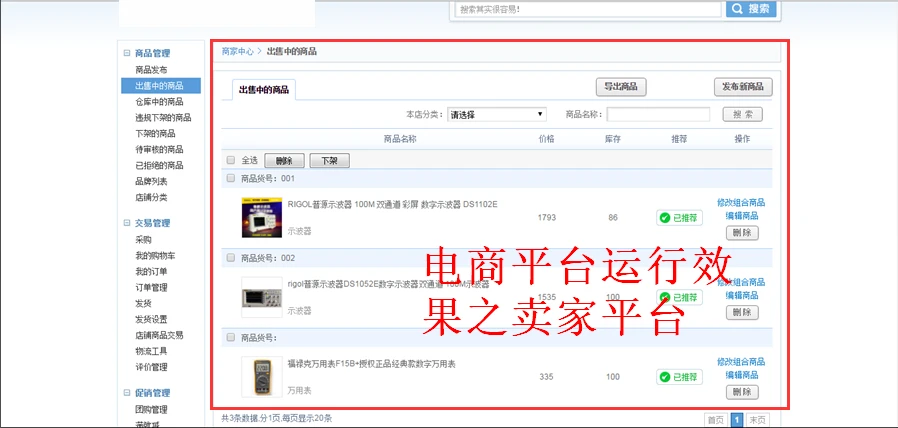Open 发货设置 in the sidebar
This screenshot has width=898, height=428.
[151, 319]
